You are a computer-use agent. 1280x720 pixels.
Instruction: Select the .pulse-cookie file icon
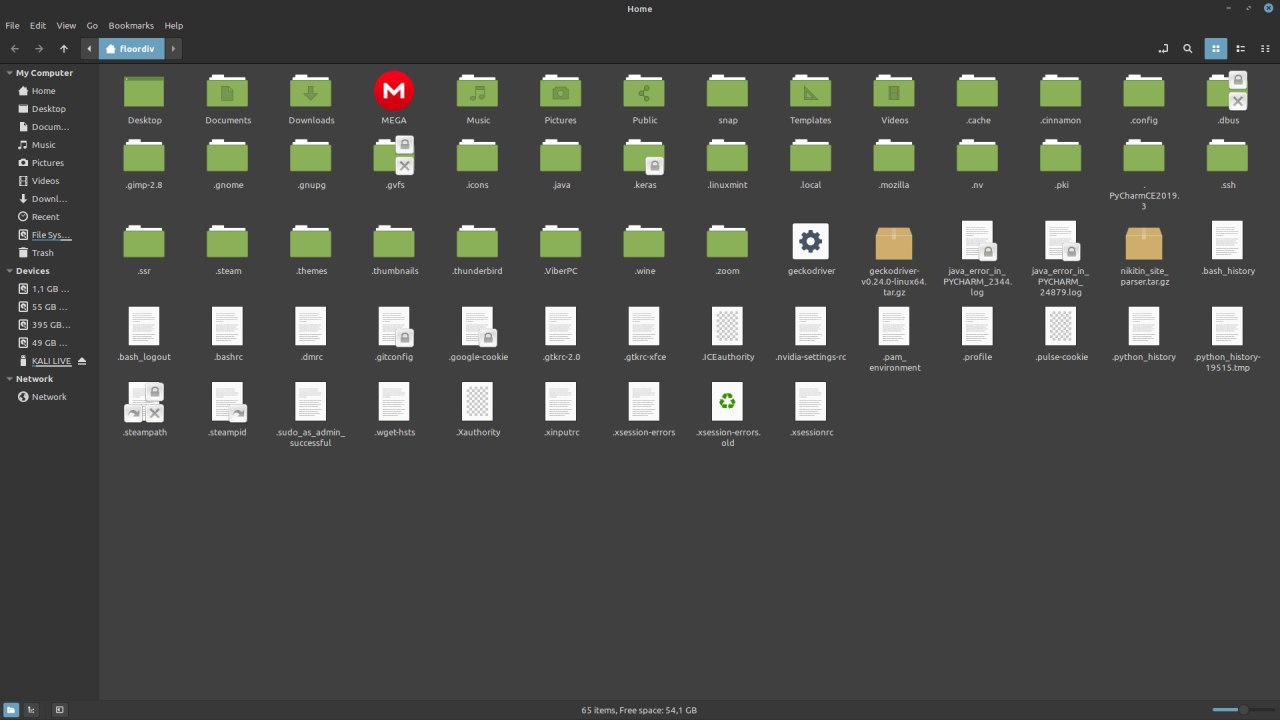1060,326
